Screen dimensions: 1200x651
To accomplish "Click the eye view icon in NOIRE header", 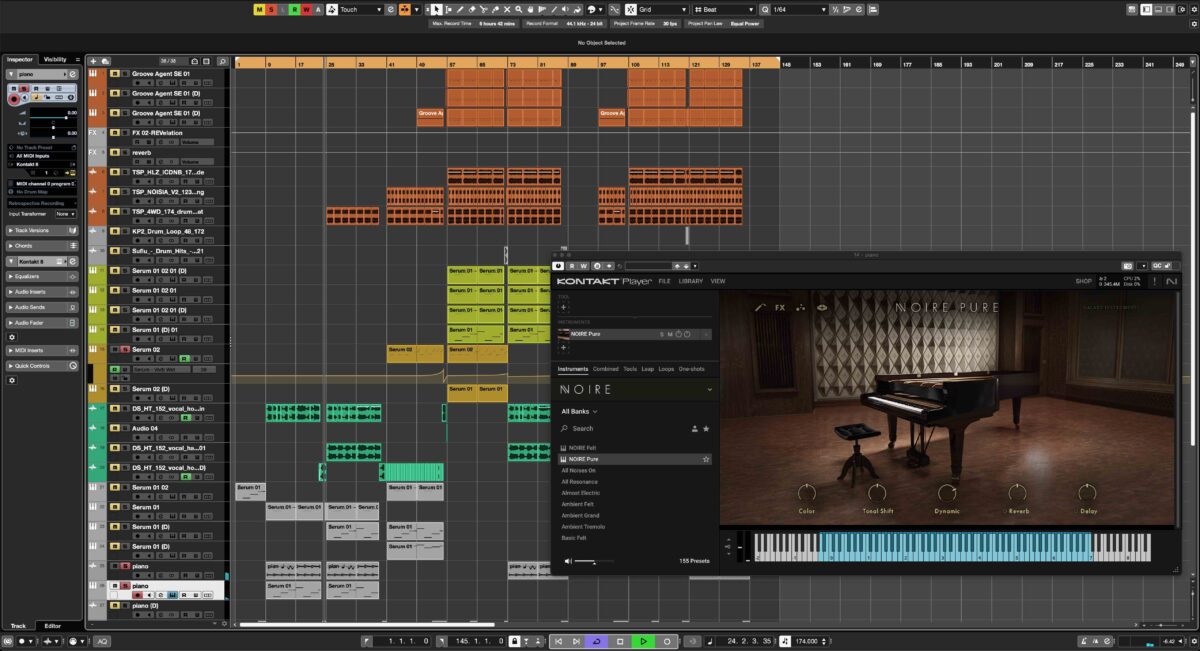I will tap(822, 307).
